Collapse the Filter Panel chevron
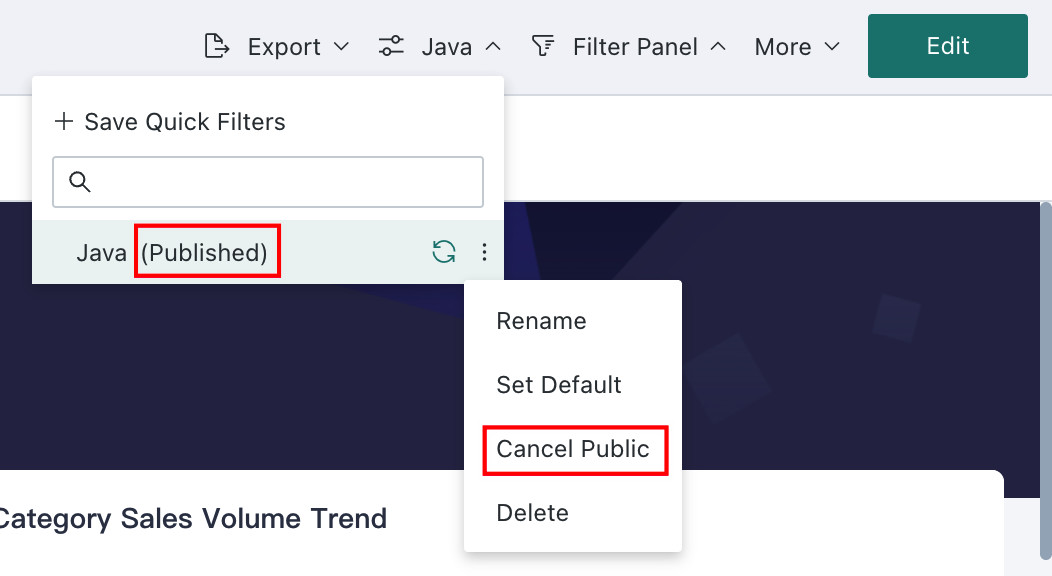 (718, 46)
